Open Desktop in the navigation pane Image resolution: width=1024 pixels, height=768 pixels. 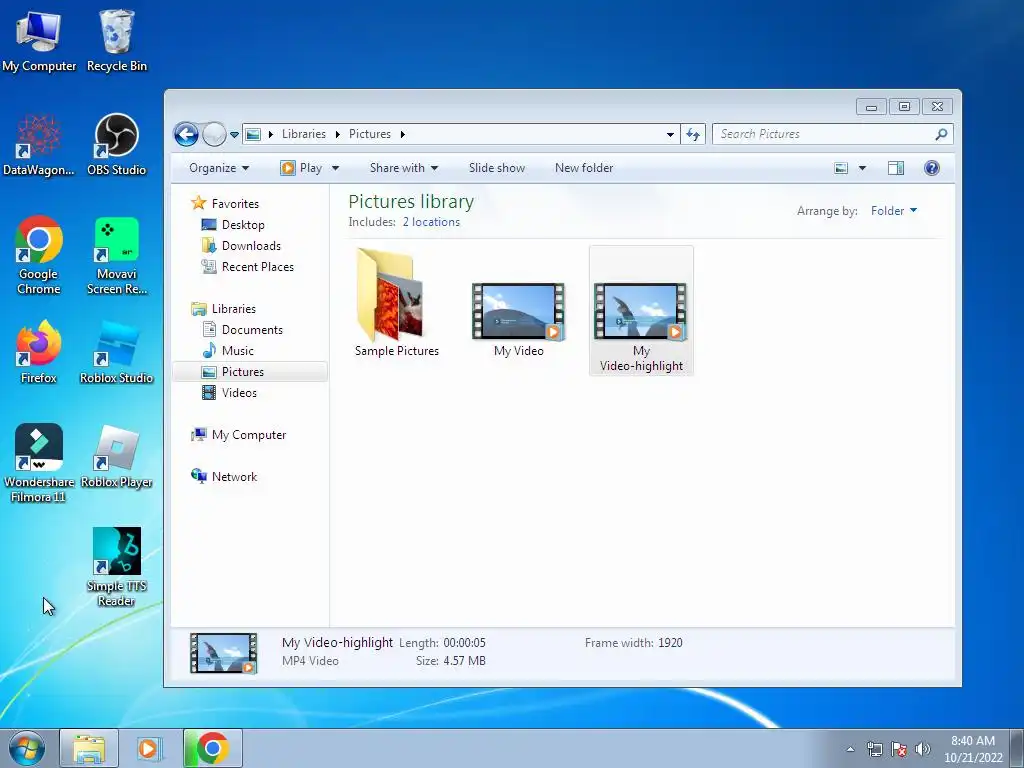pyautogui.click(x=233, y=225)
